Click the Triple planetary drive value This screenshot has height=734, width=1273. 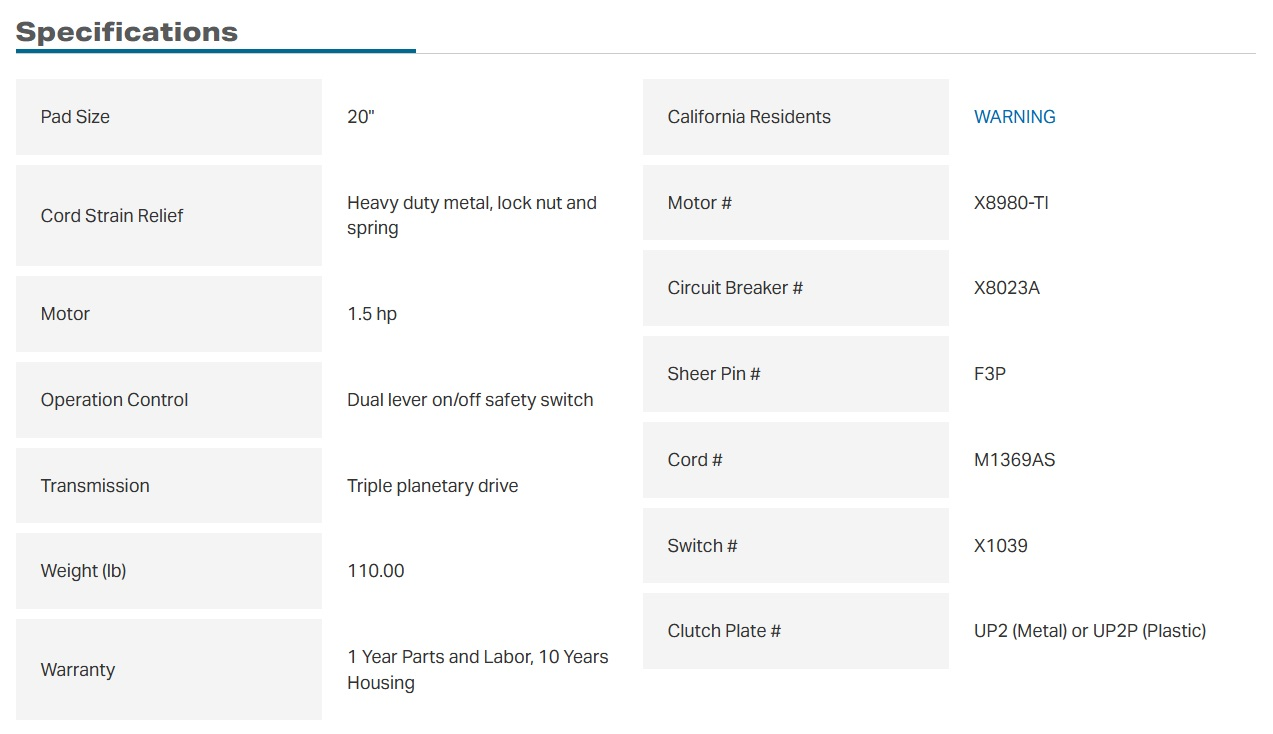click(432, 486)
